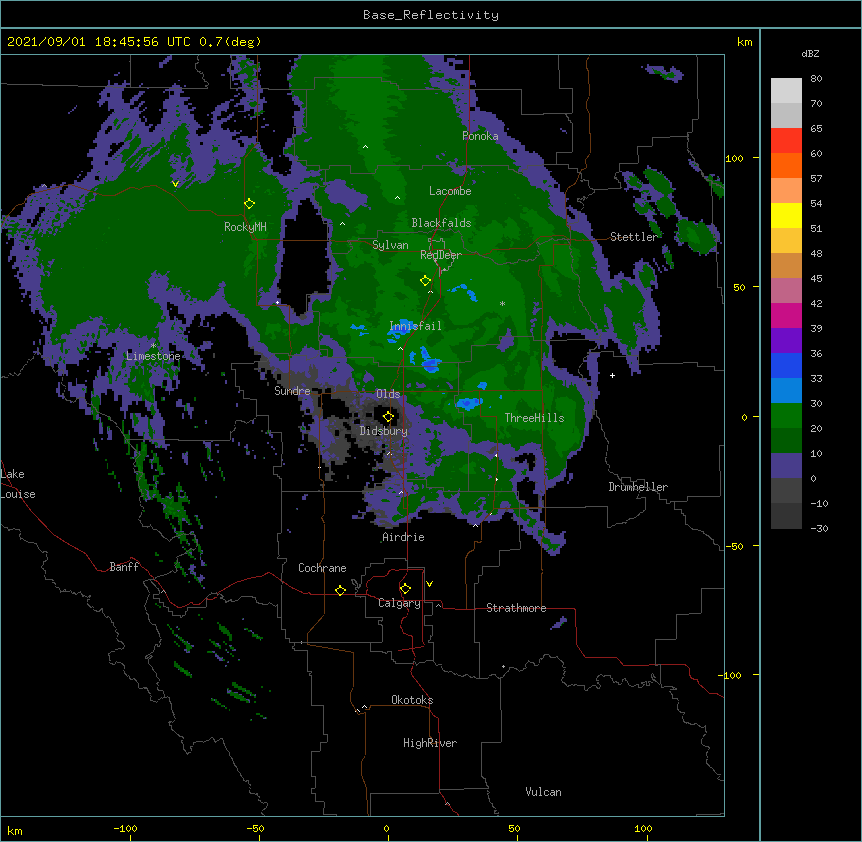Pick the magenta 39-42 dBZ legend swatch

tap(786, 315)
